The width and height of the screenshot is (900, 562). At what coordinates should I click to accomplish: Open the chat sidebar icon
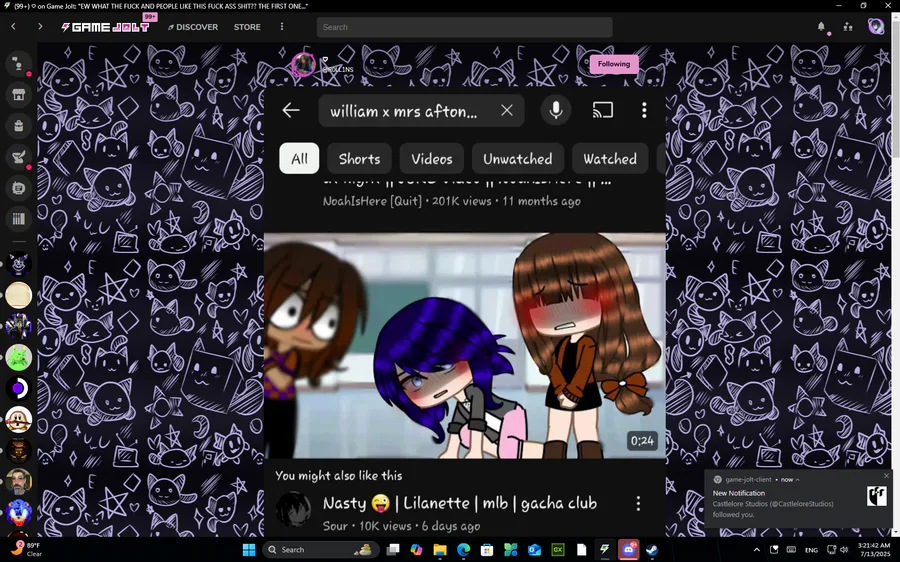click(x=18, y=64)
